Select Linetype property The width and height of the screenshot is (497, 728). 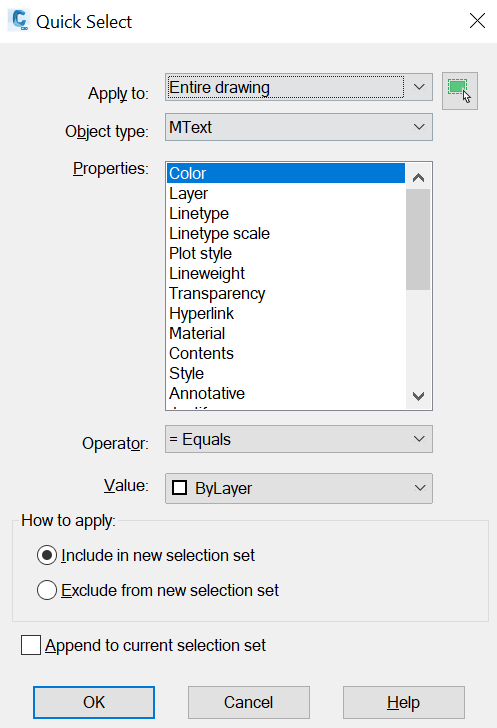(286, 213)
